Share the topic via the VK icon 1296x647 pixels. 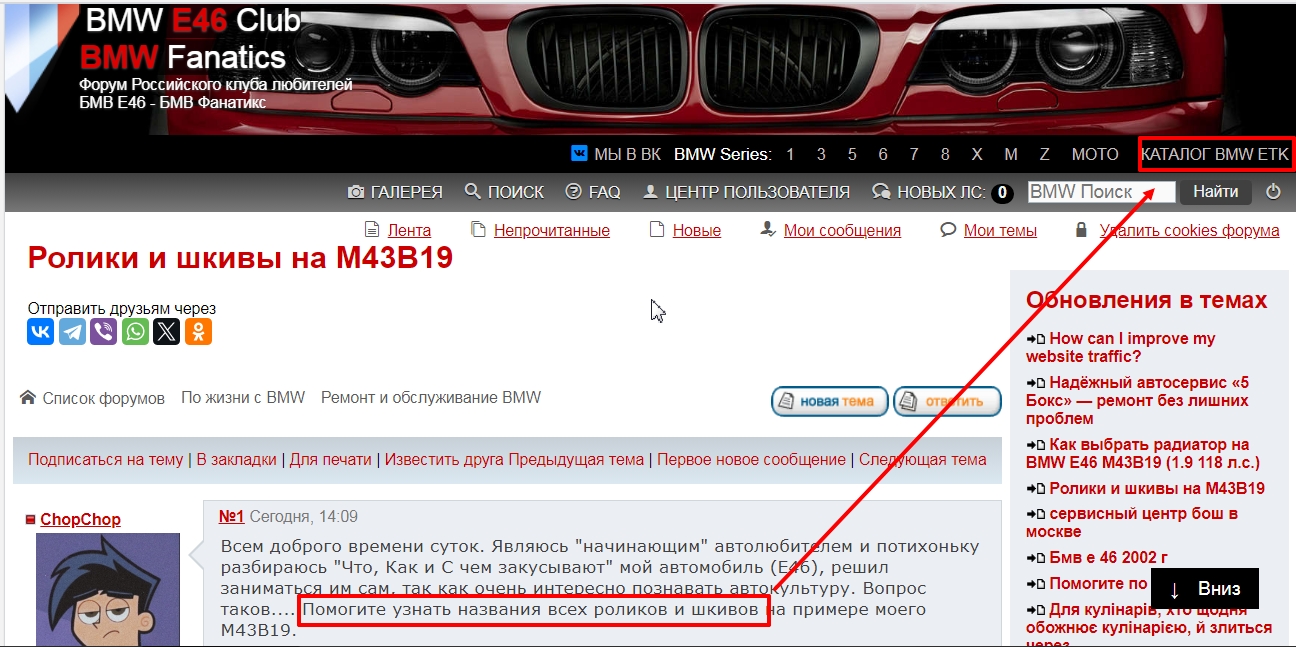[39, 331]
